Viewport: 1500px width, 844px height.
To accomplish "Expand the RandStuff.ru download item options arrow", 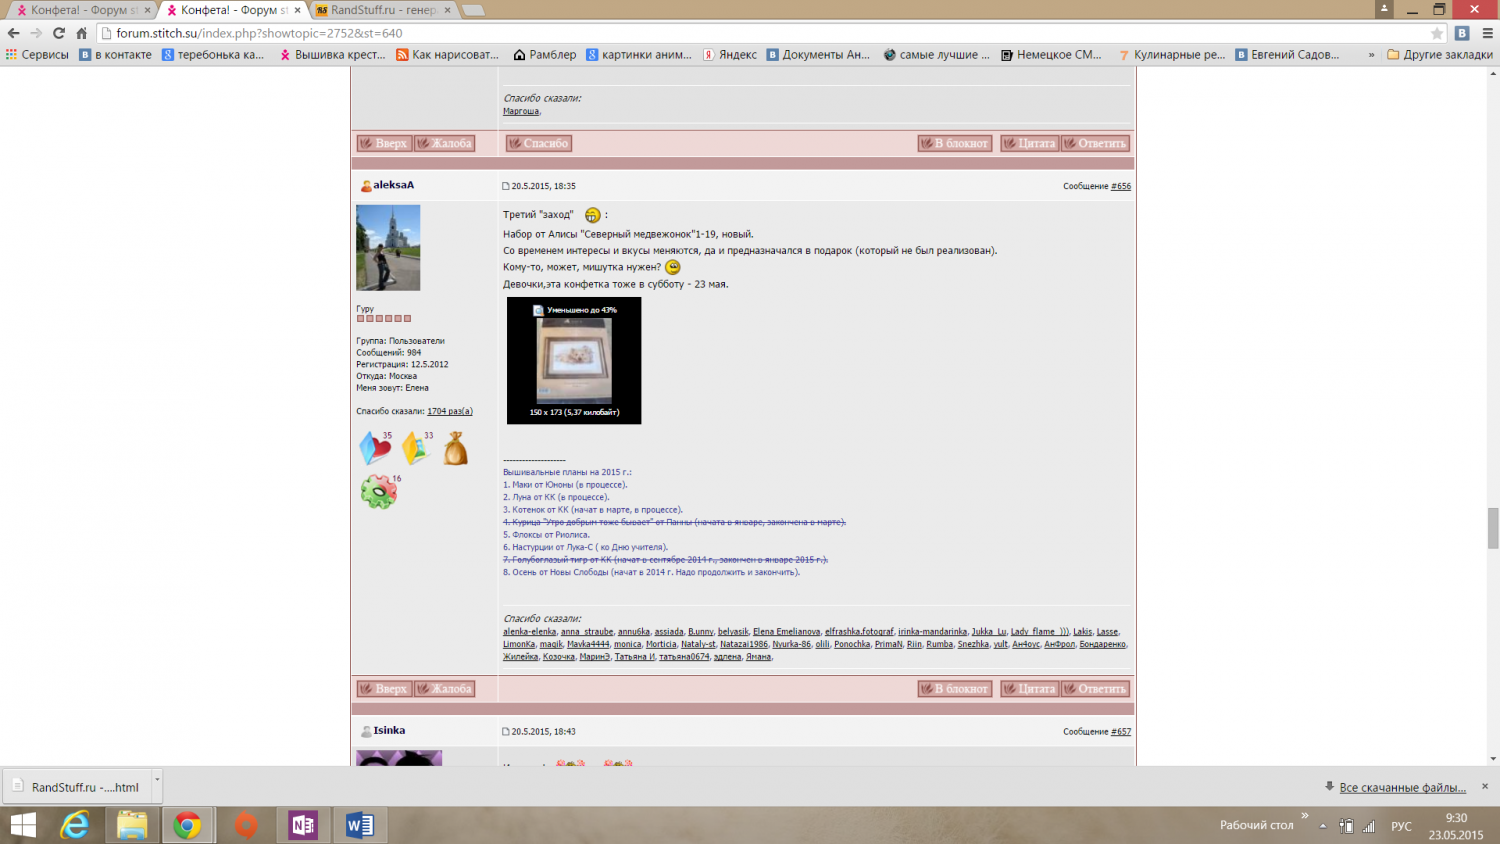I will tap(157, 778).
